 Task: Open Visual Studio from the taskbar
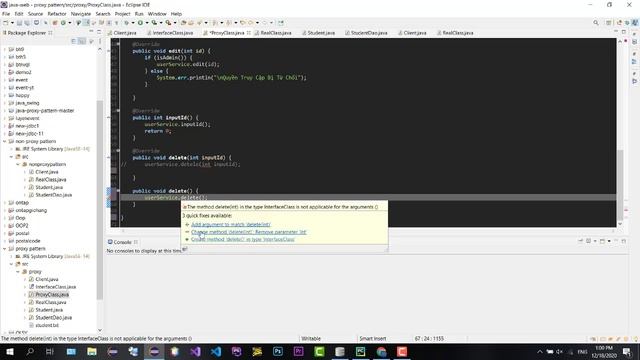195,351
